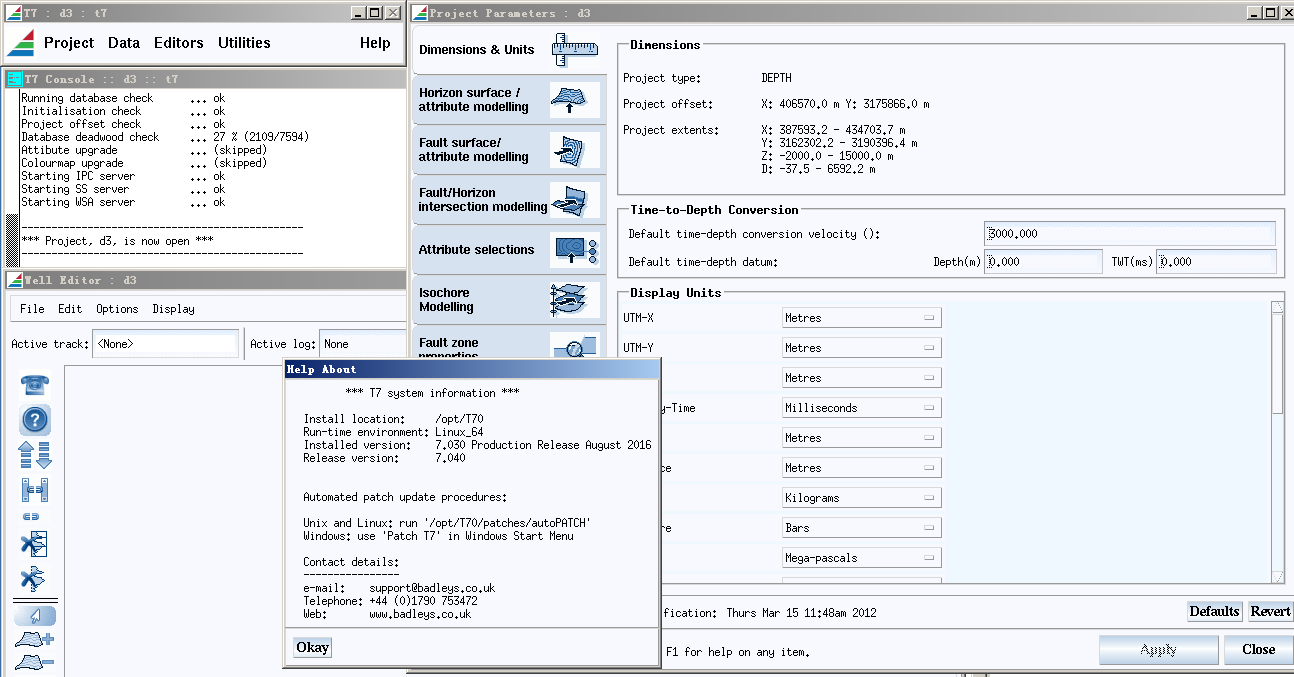Viewport: 1294px width, 677px height.
Task: Open the Well Editor Options menu
Action: coord(117,309)
